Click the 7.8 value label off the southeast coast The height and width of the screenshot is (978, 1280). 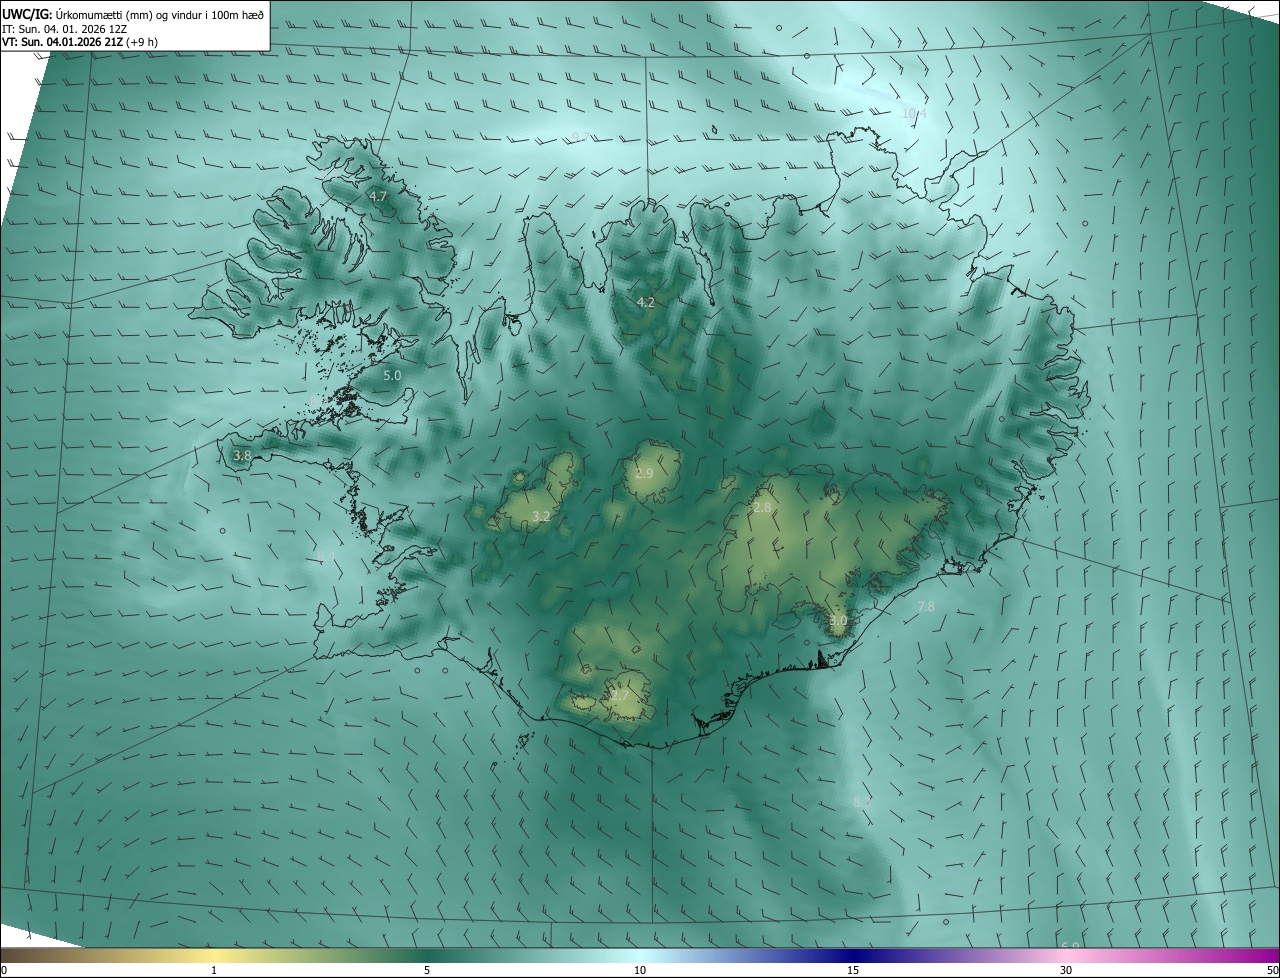[926, 607]
